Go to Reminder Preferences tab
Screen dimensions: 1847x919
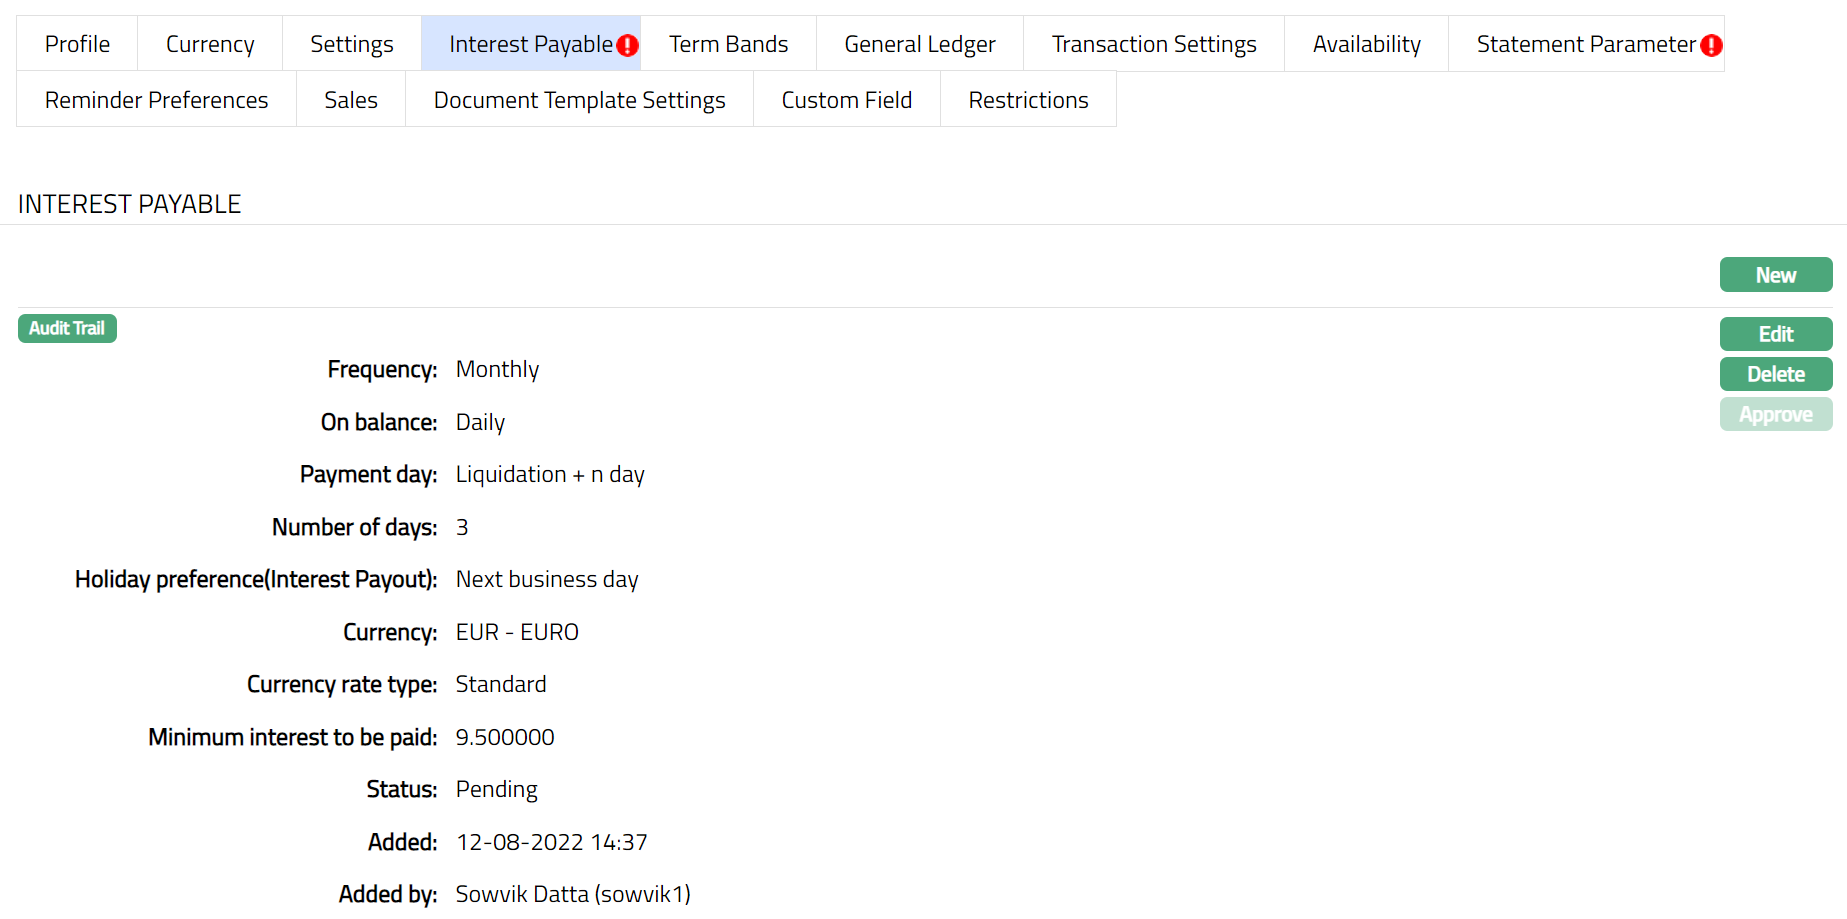(x=156, y=100)
